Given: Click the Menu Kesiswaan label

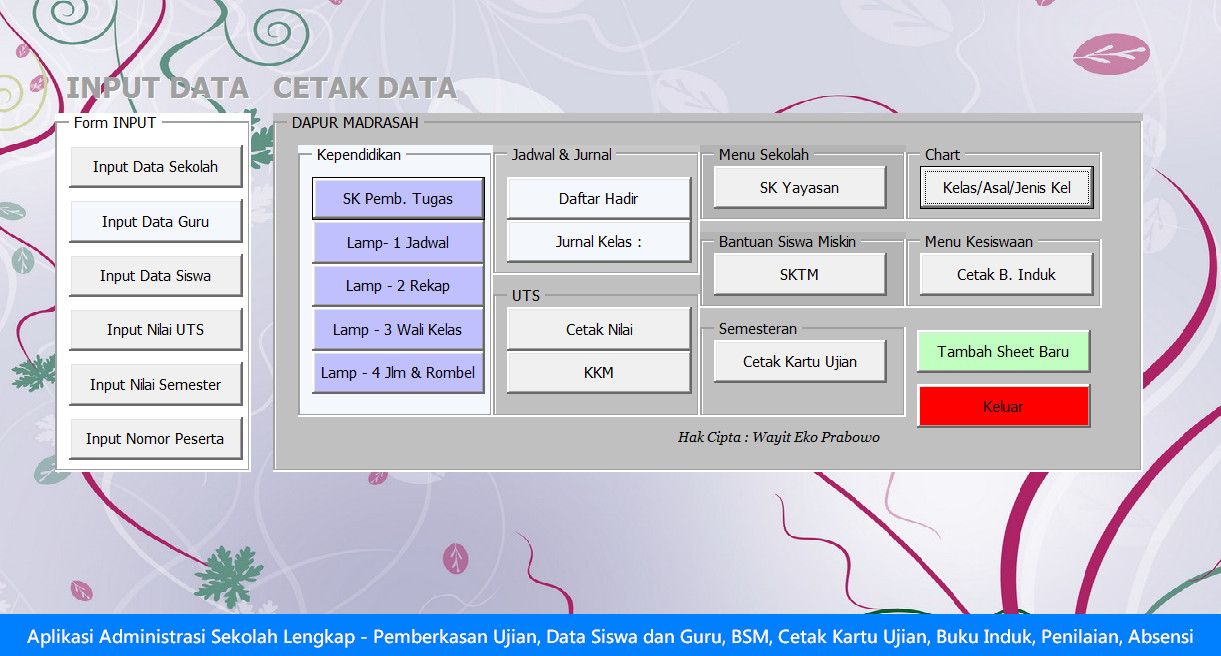Looking at the screenshot, I should 979,242.
